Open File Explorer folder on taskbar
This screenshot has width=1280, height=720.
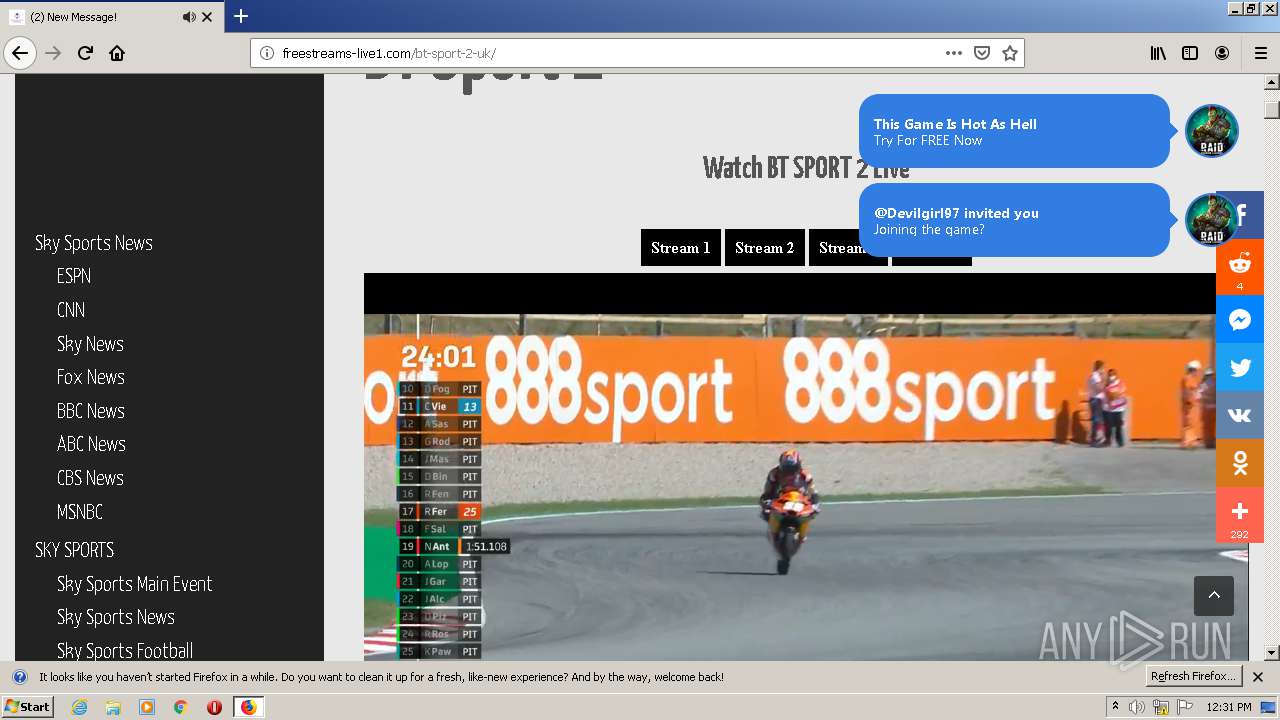(113, 707)
